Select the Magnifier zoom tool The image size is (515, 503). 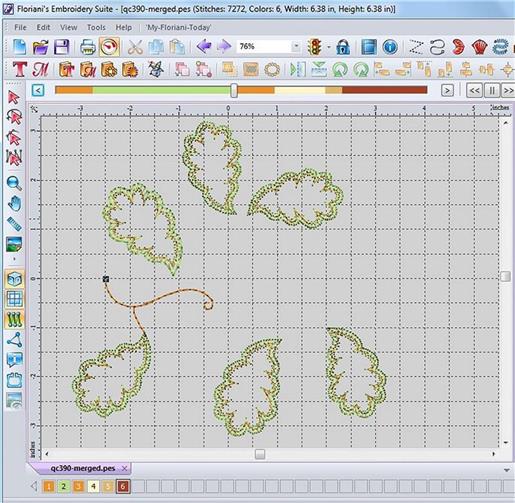(14, 183)
